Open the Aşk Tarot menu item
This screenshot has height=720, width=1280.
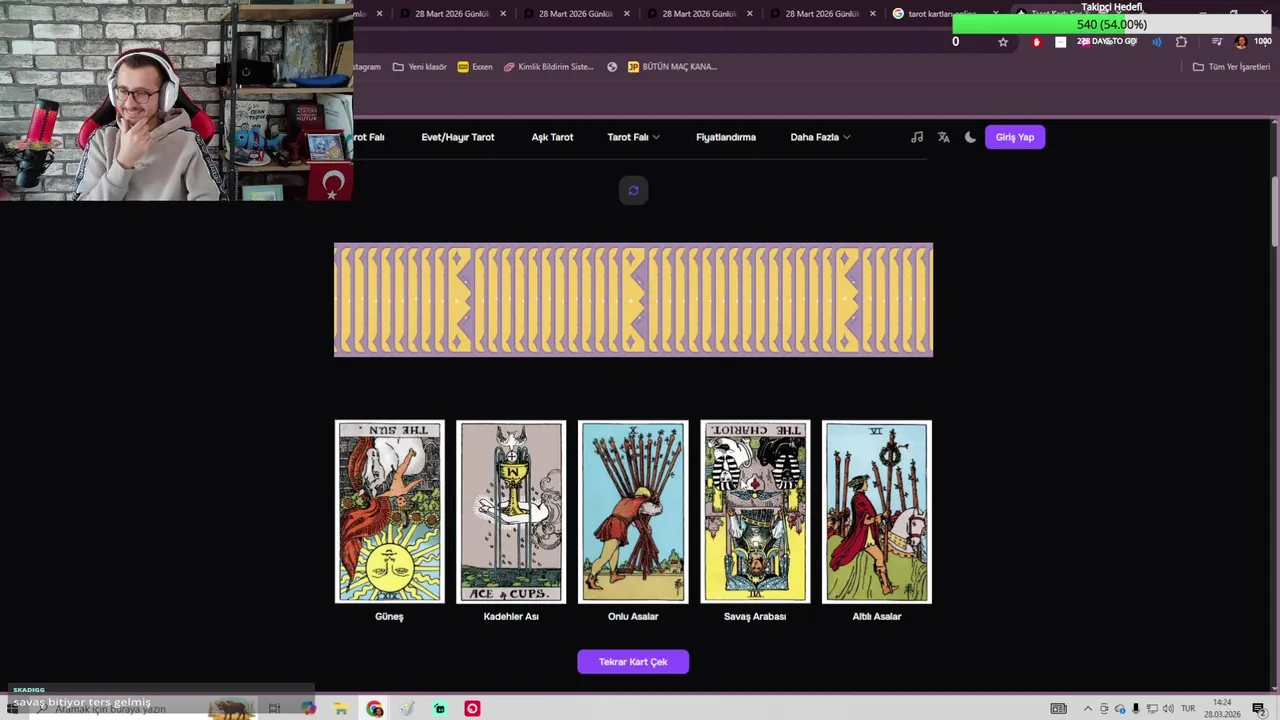[x=552, y=137]
